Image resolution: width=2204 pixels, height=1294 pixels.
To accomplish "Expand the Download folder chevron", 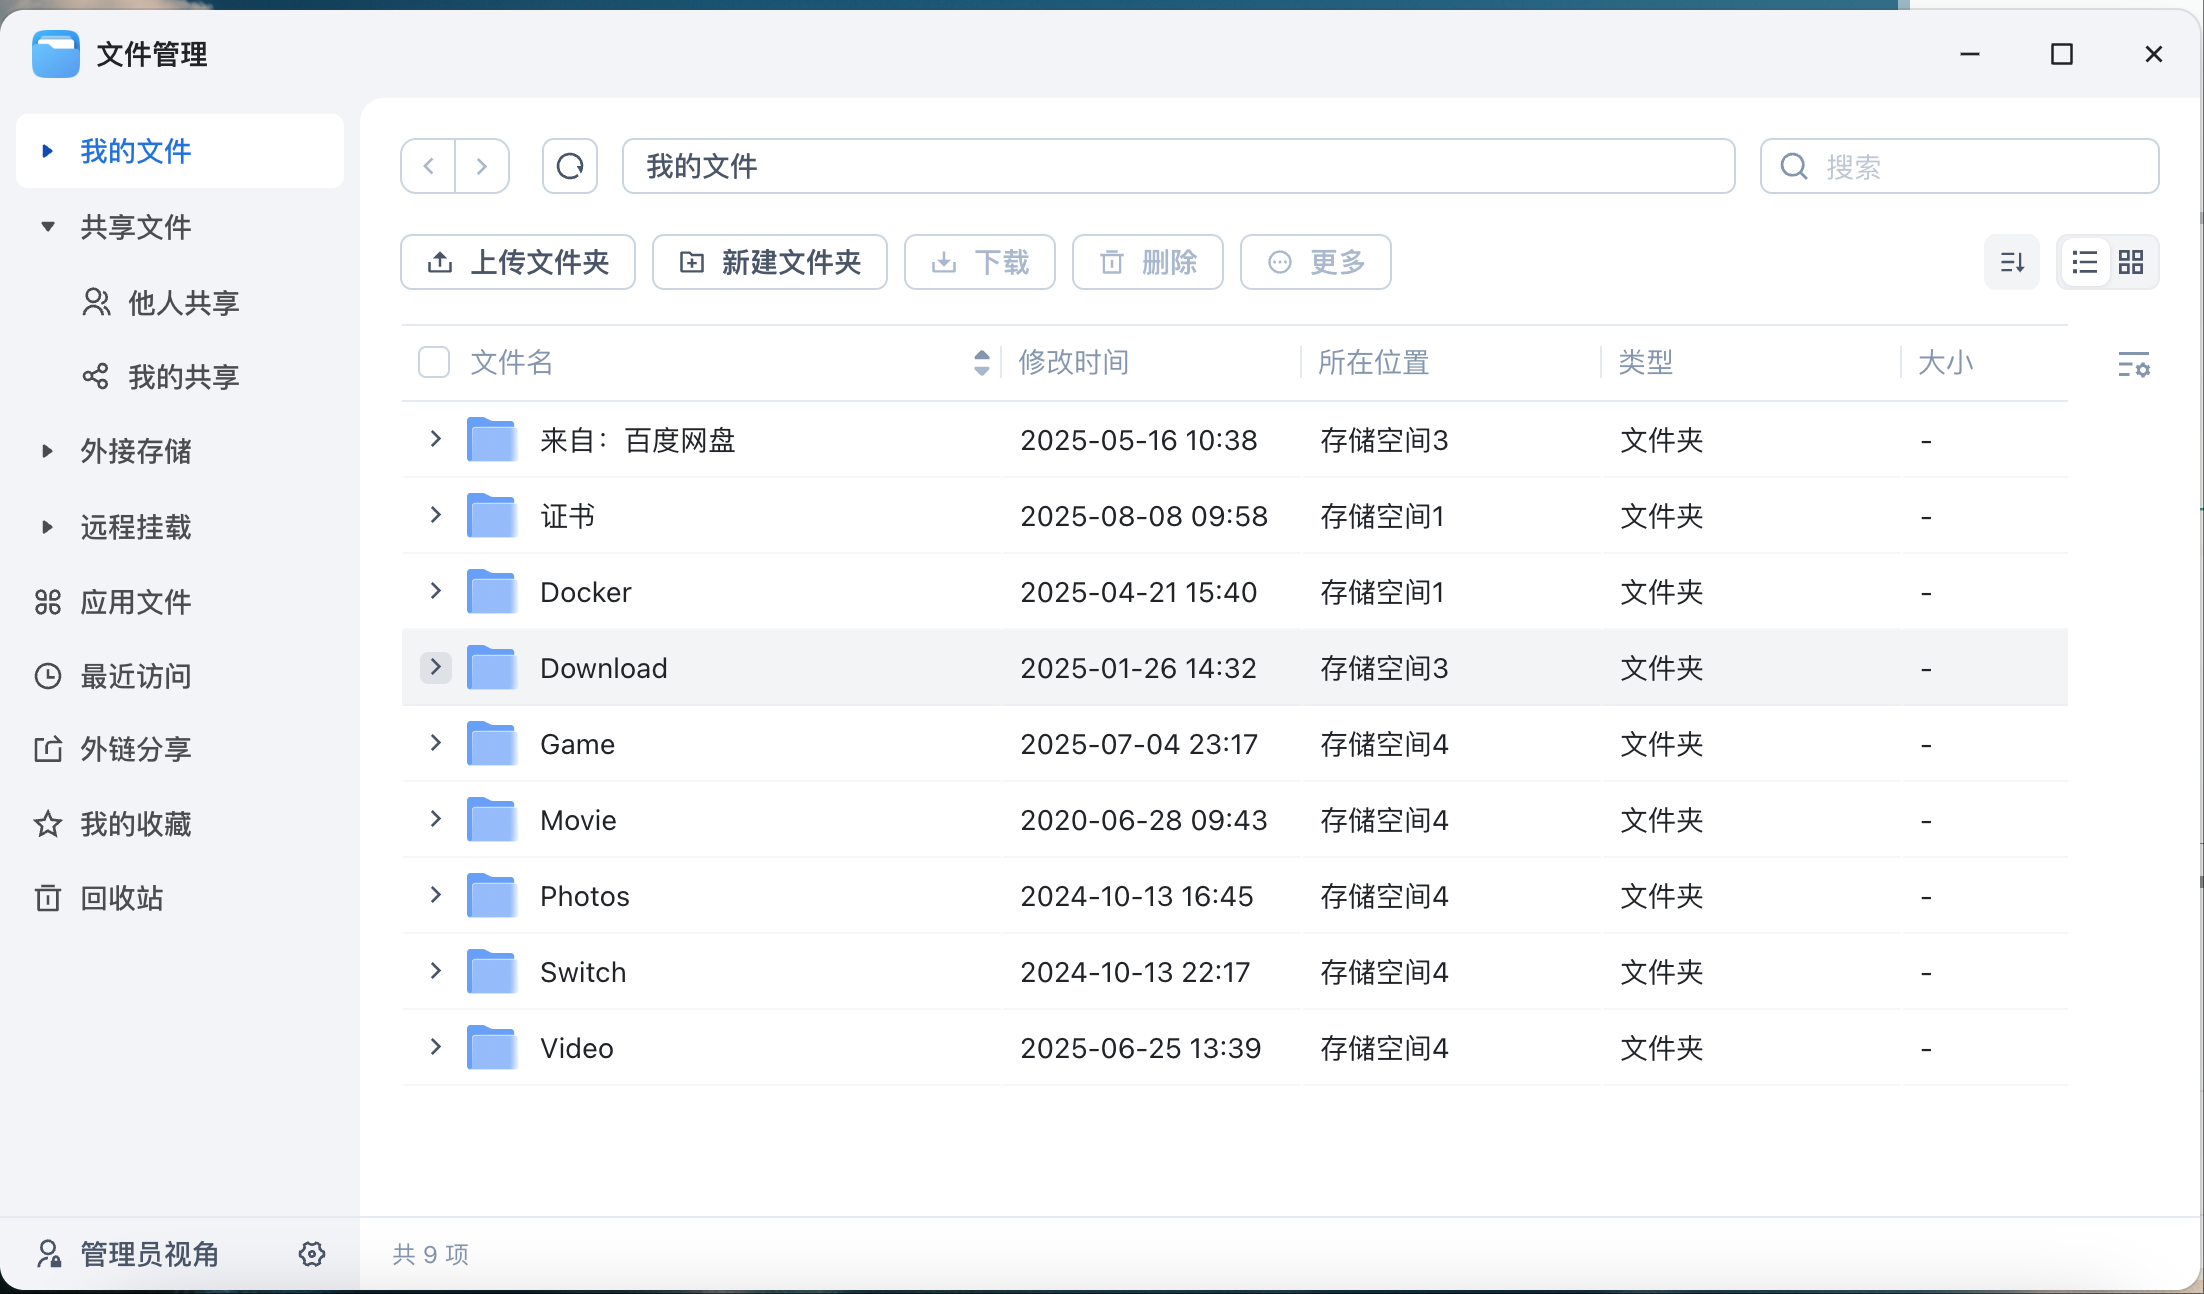I will point(435,667).
